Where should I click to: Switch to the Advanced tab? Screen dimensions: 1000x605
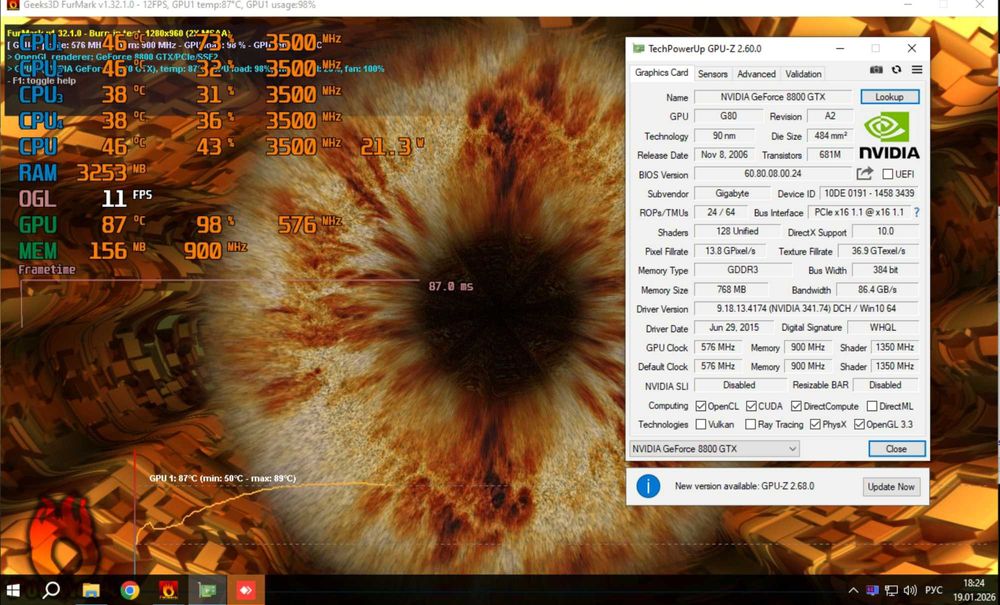tap(756, 74)
